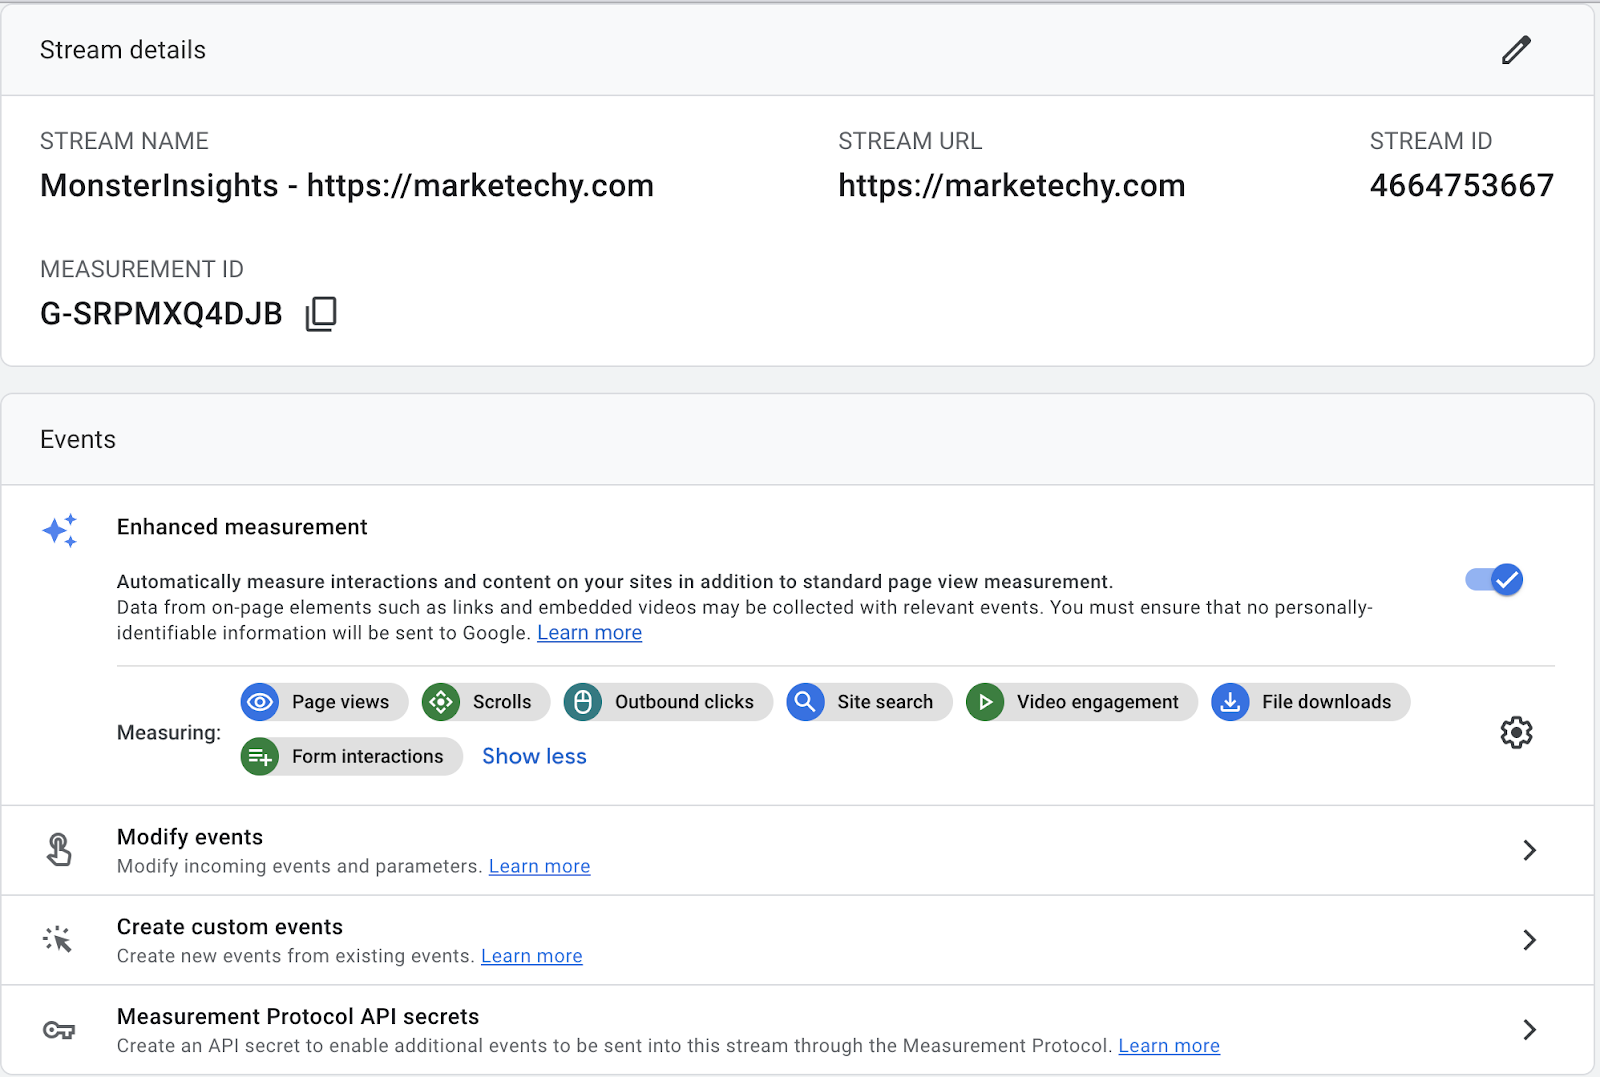Open Learn more link under Enhanced measurement
Image resolution: width=1600 pixels, height=1077 pixels.
[x=589, y=633]
